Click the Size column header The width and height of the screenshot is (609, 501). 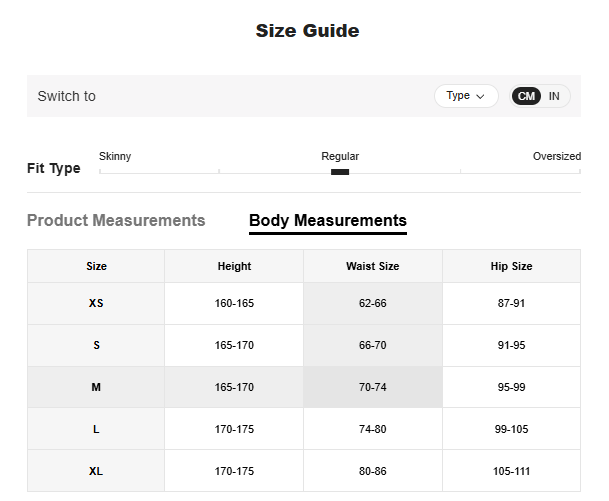point(96,266)
